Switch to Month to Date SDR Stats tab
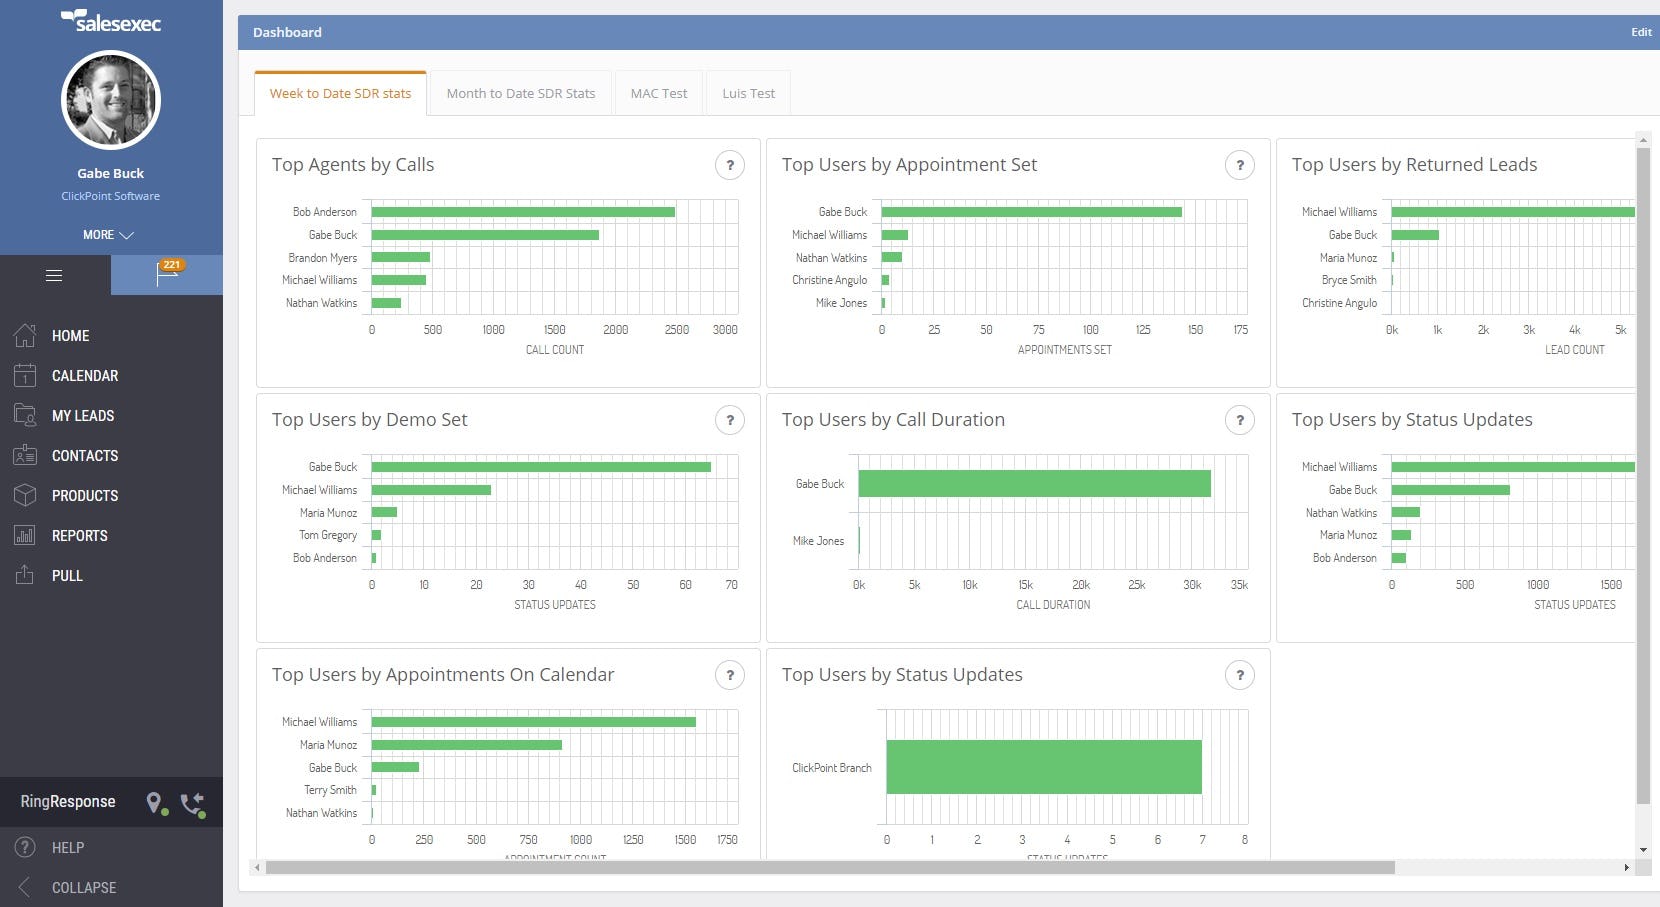Image resolution: width=1660 pixels, height=907 pixels. (x=521, y=93)
